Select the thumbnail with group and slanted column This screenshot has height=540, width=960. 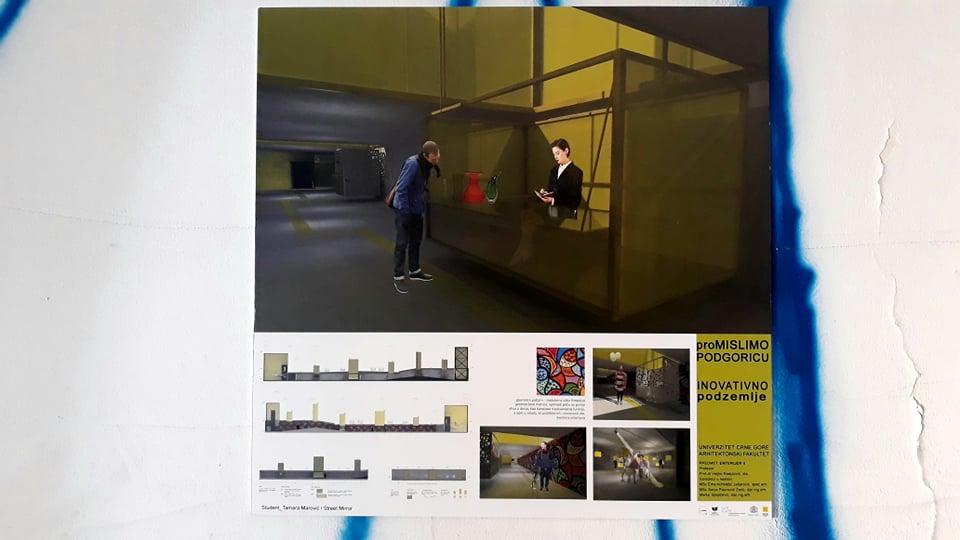coord(641,464)
